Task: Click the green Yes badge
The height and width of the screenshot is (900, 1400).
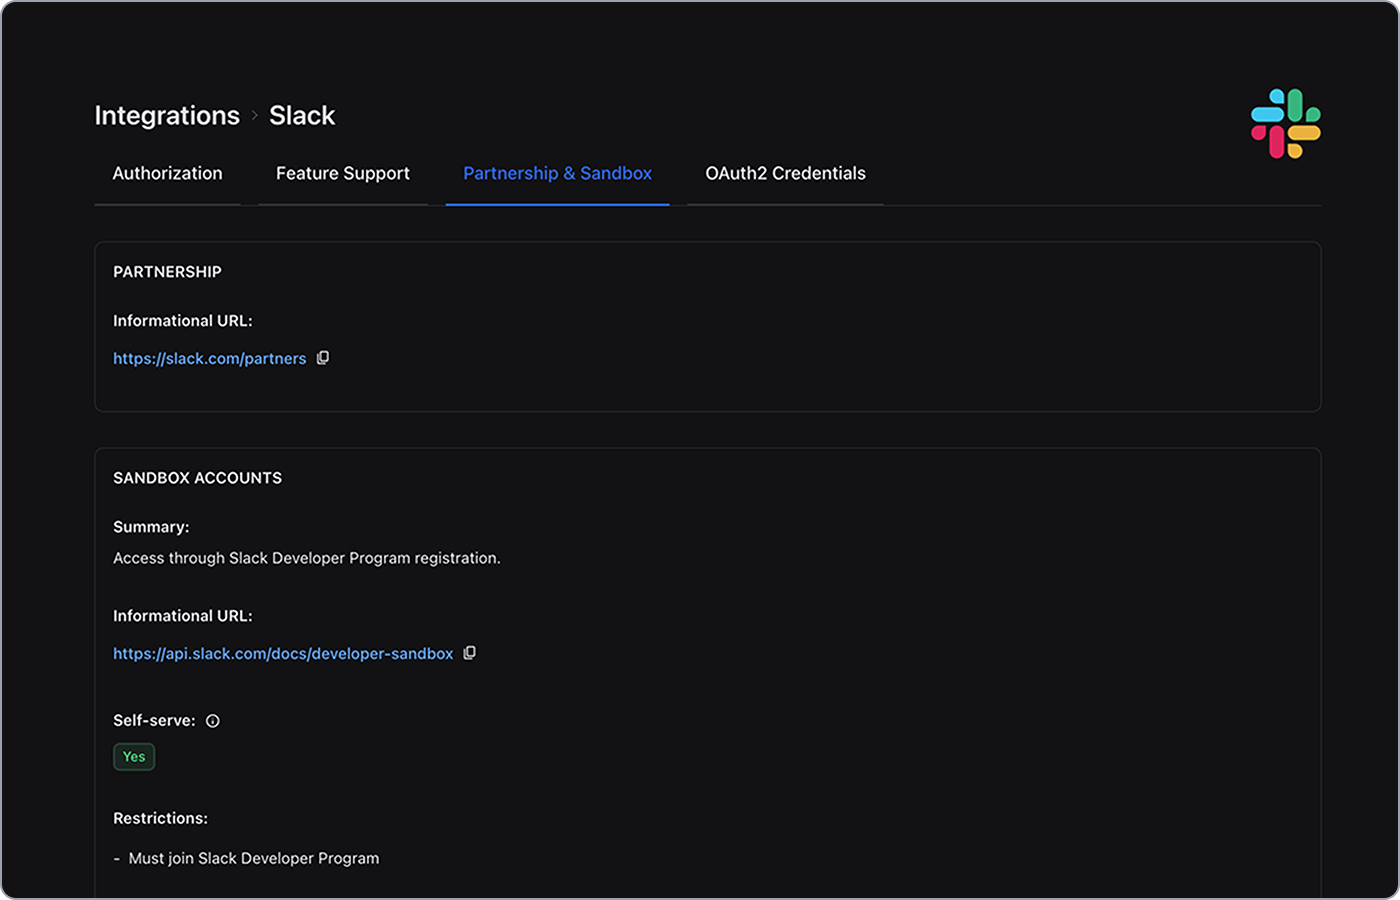Action: click(x=134, y=757)
